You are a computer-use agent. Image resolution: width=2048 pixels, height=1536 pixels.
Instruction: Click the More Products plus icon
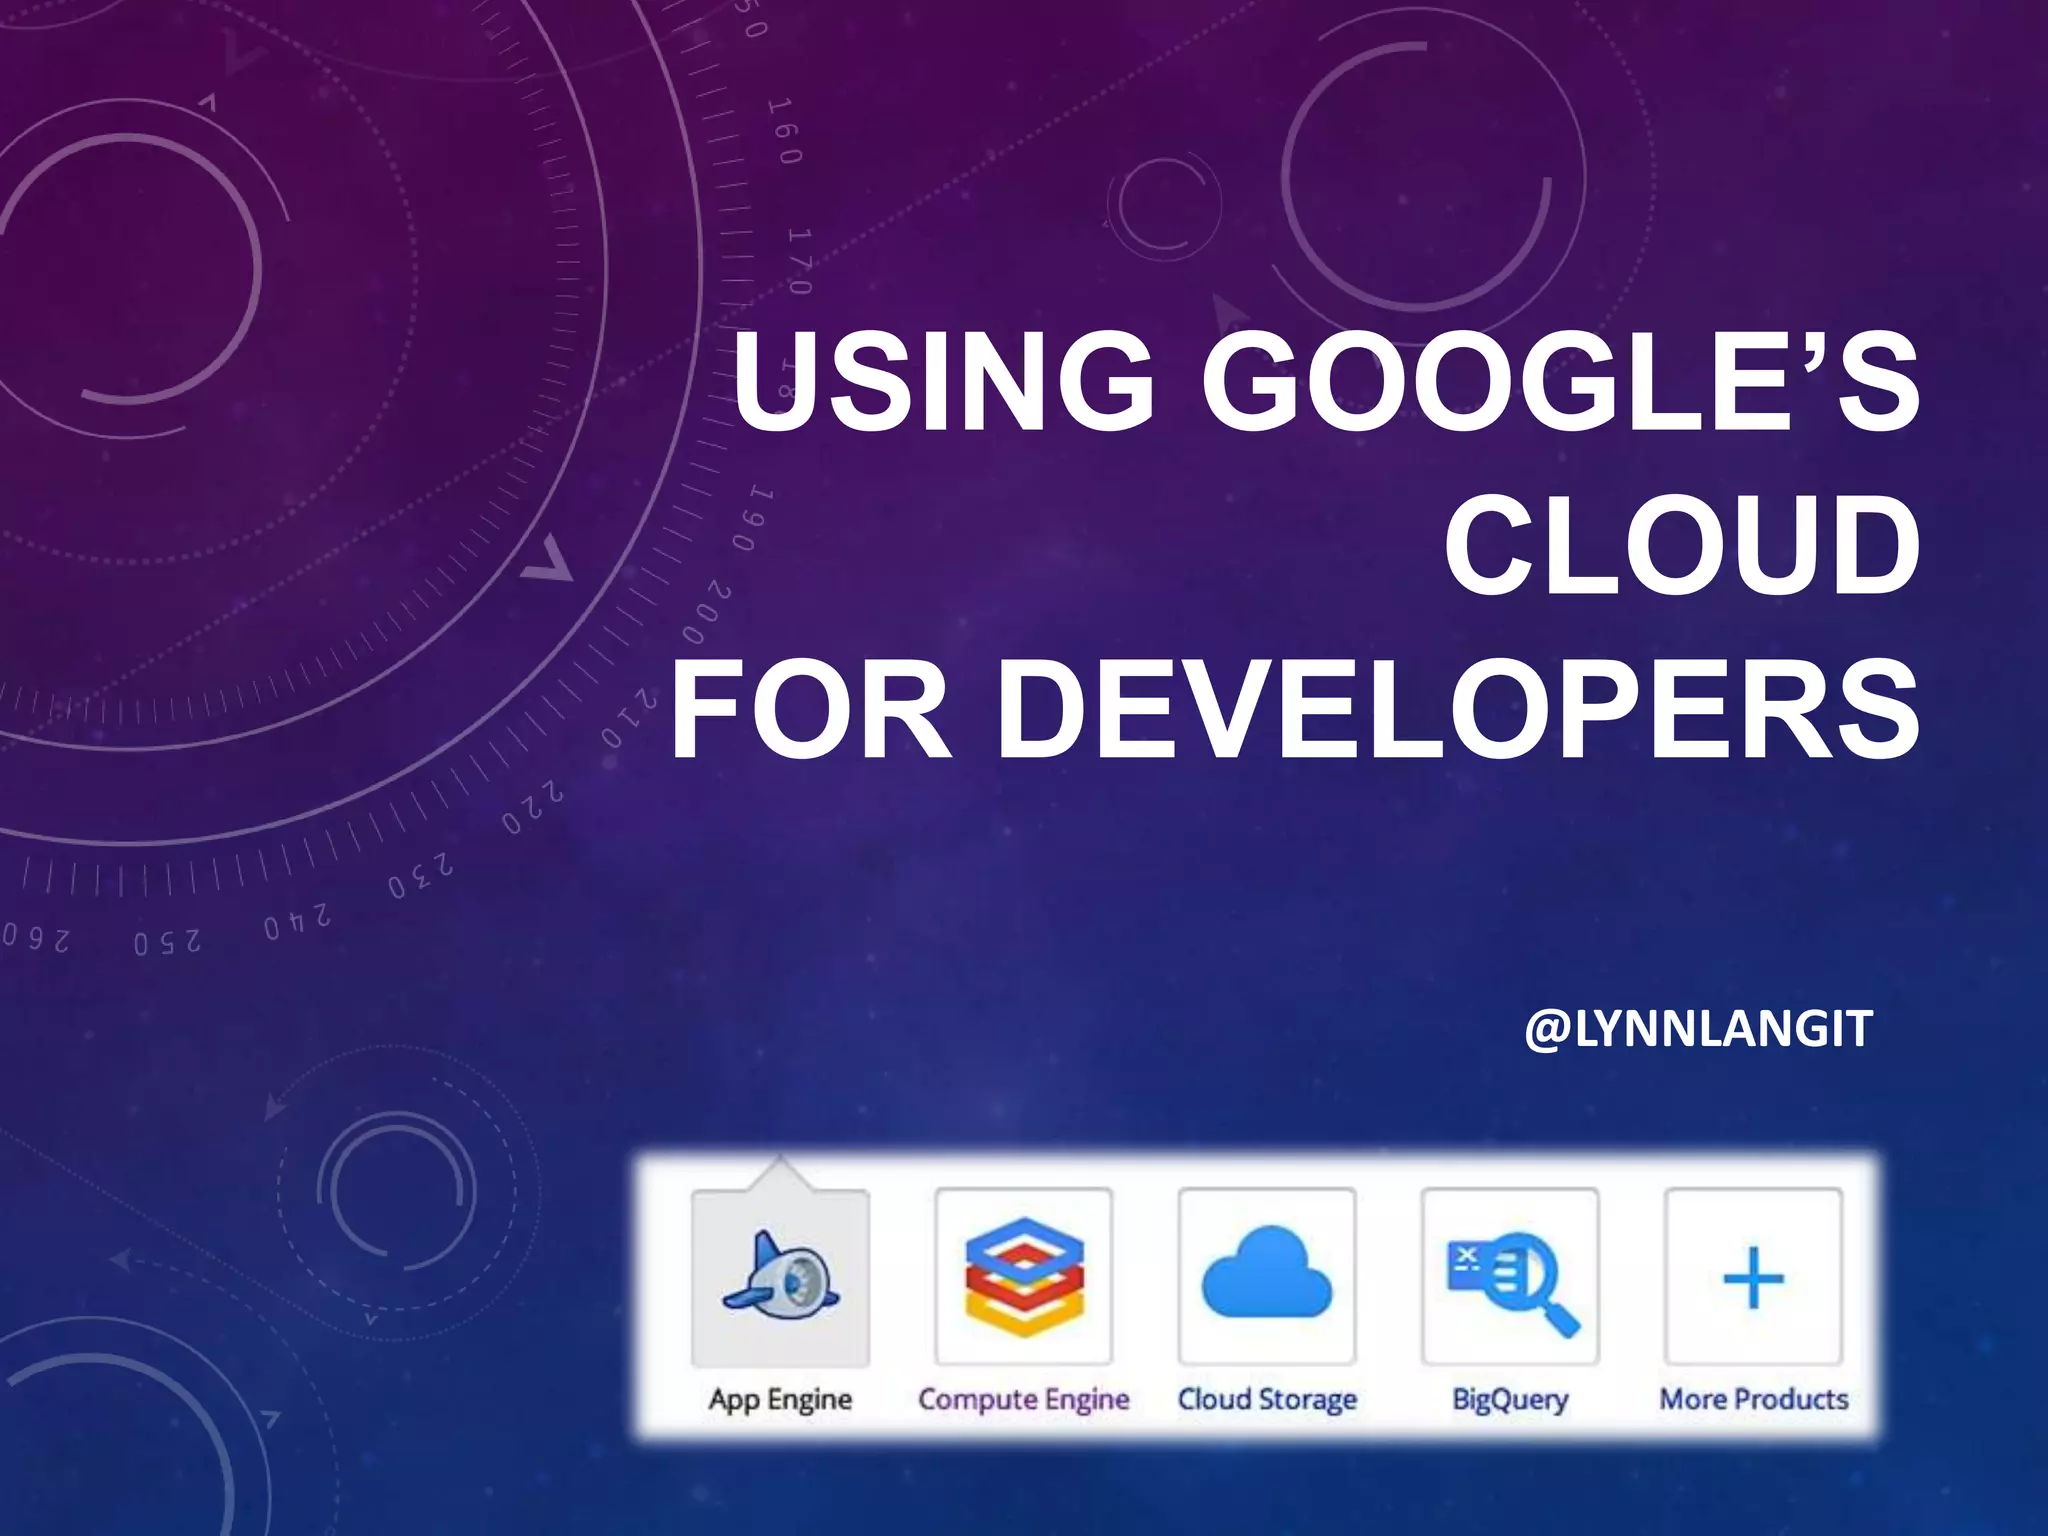pyautogui.click(x=1754, y=1278)
